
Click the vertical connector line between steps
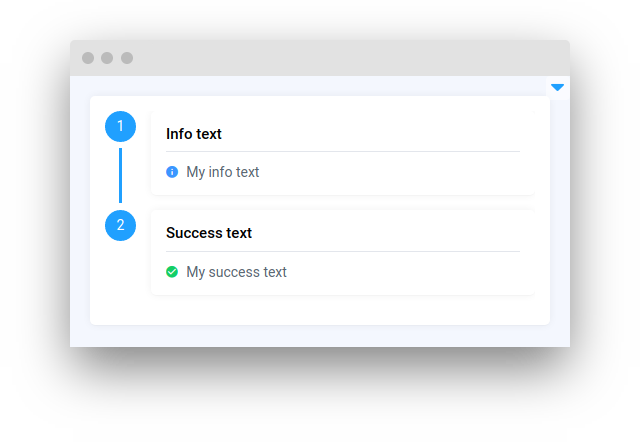point(120,175)
